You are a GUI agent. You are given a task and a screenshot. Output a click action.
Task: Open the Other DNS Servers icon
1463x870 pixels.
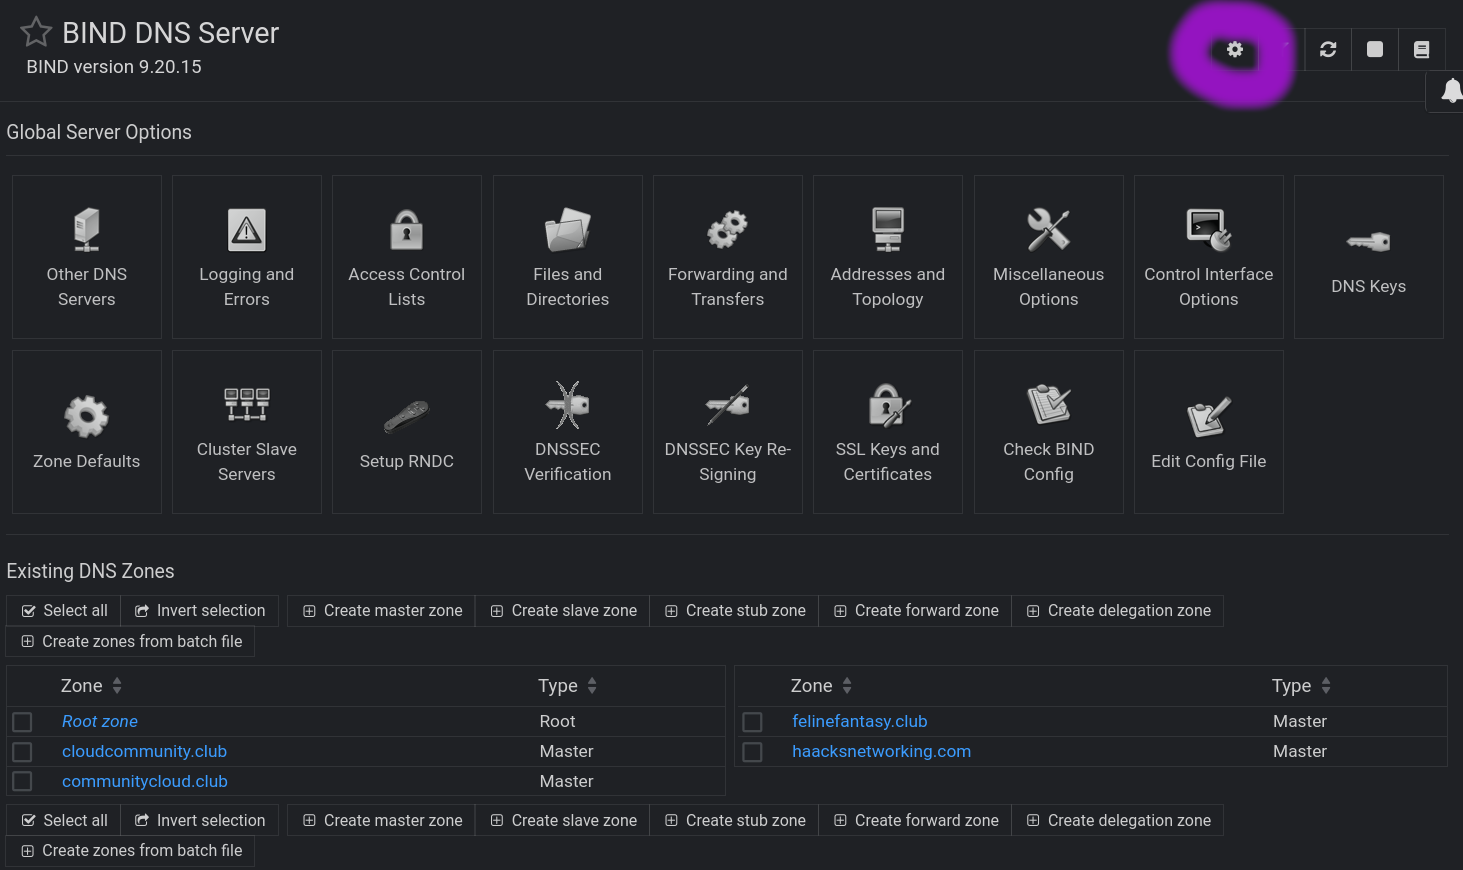coord(87,230)
